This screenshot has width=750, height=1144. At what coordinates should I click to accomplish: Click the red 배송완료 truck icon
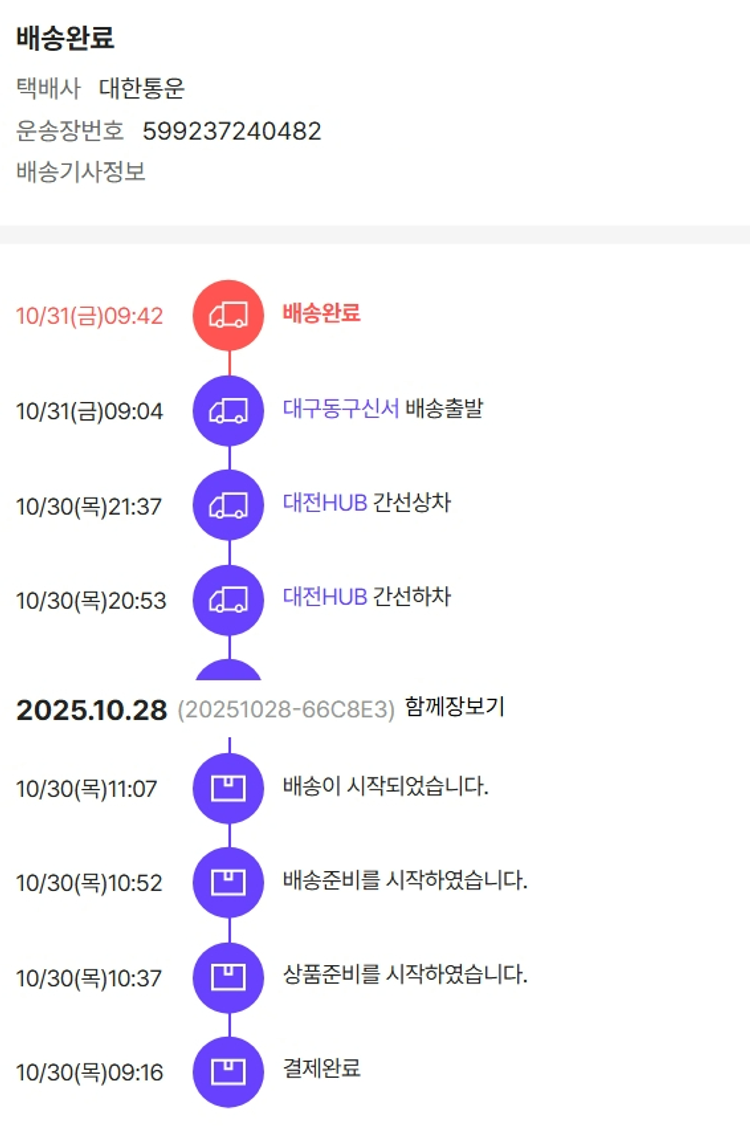coord(228,315)
